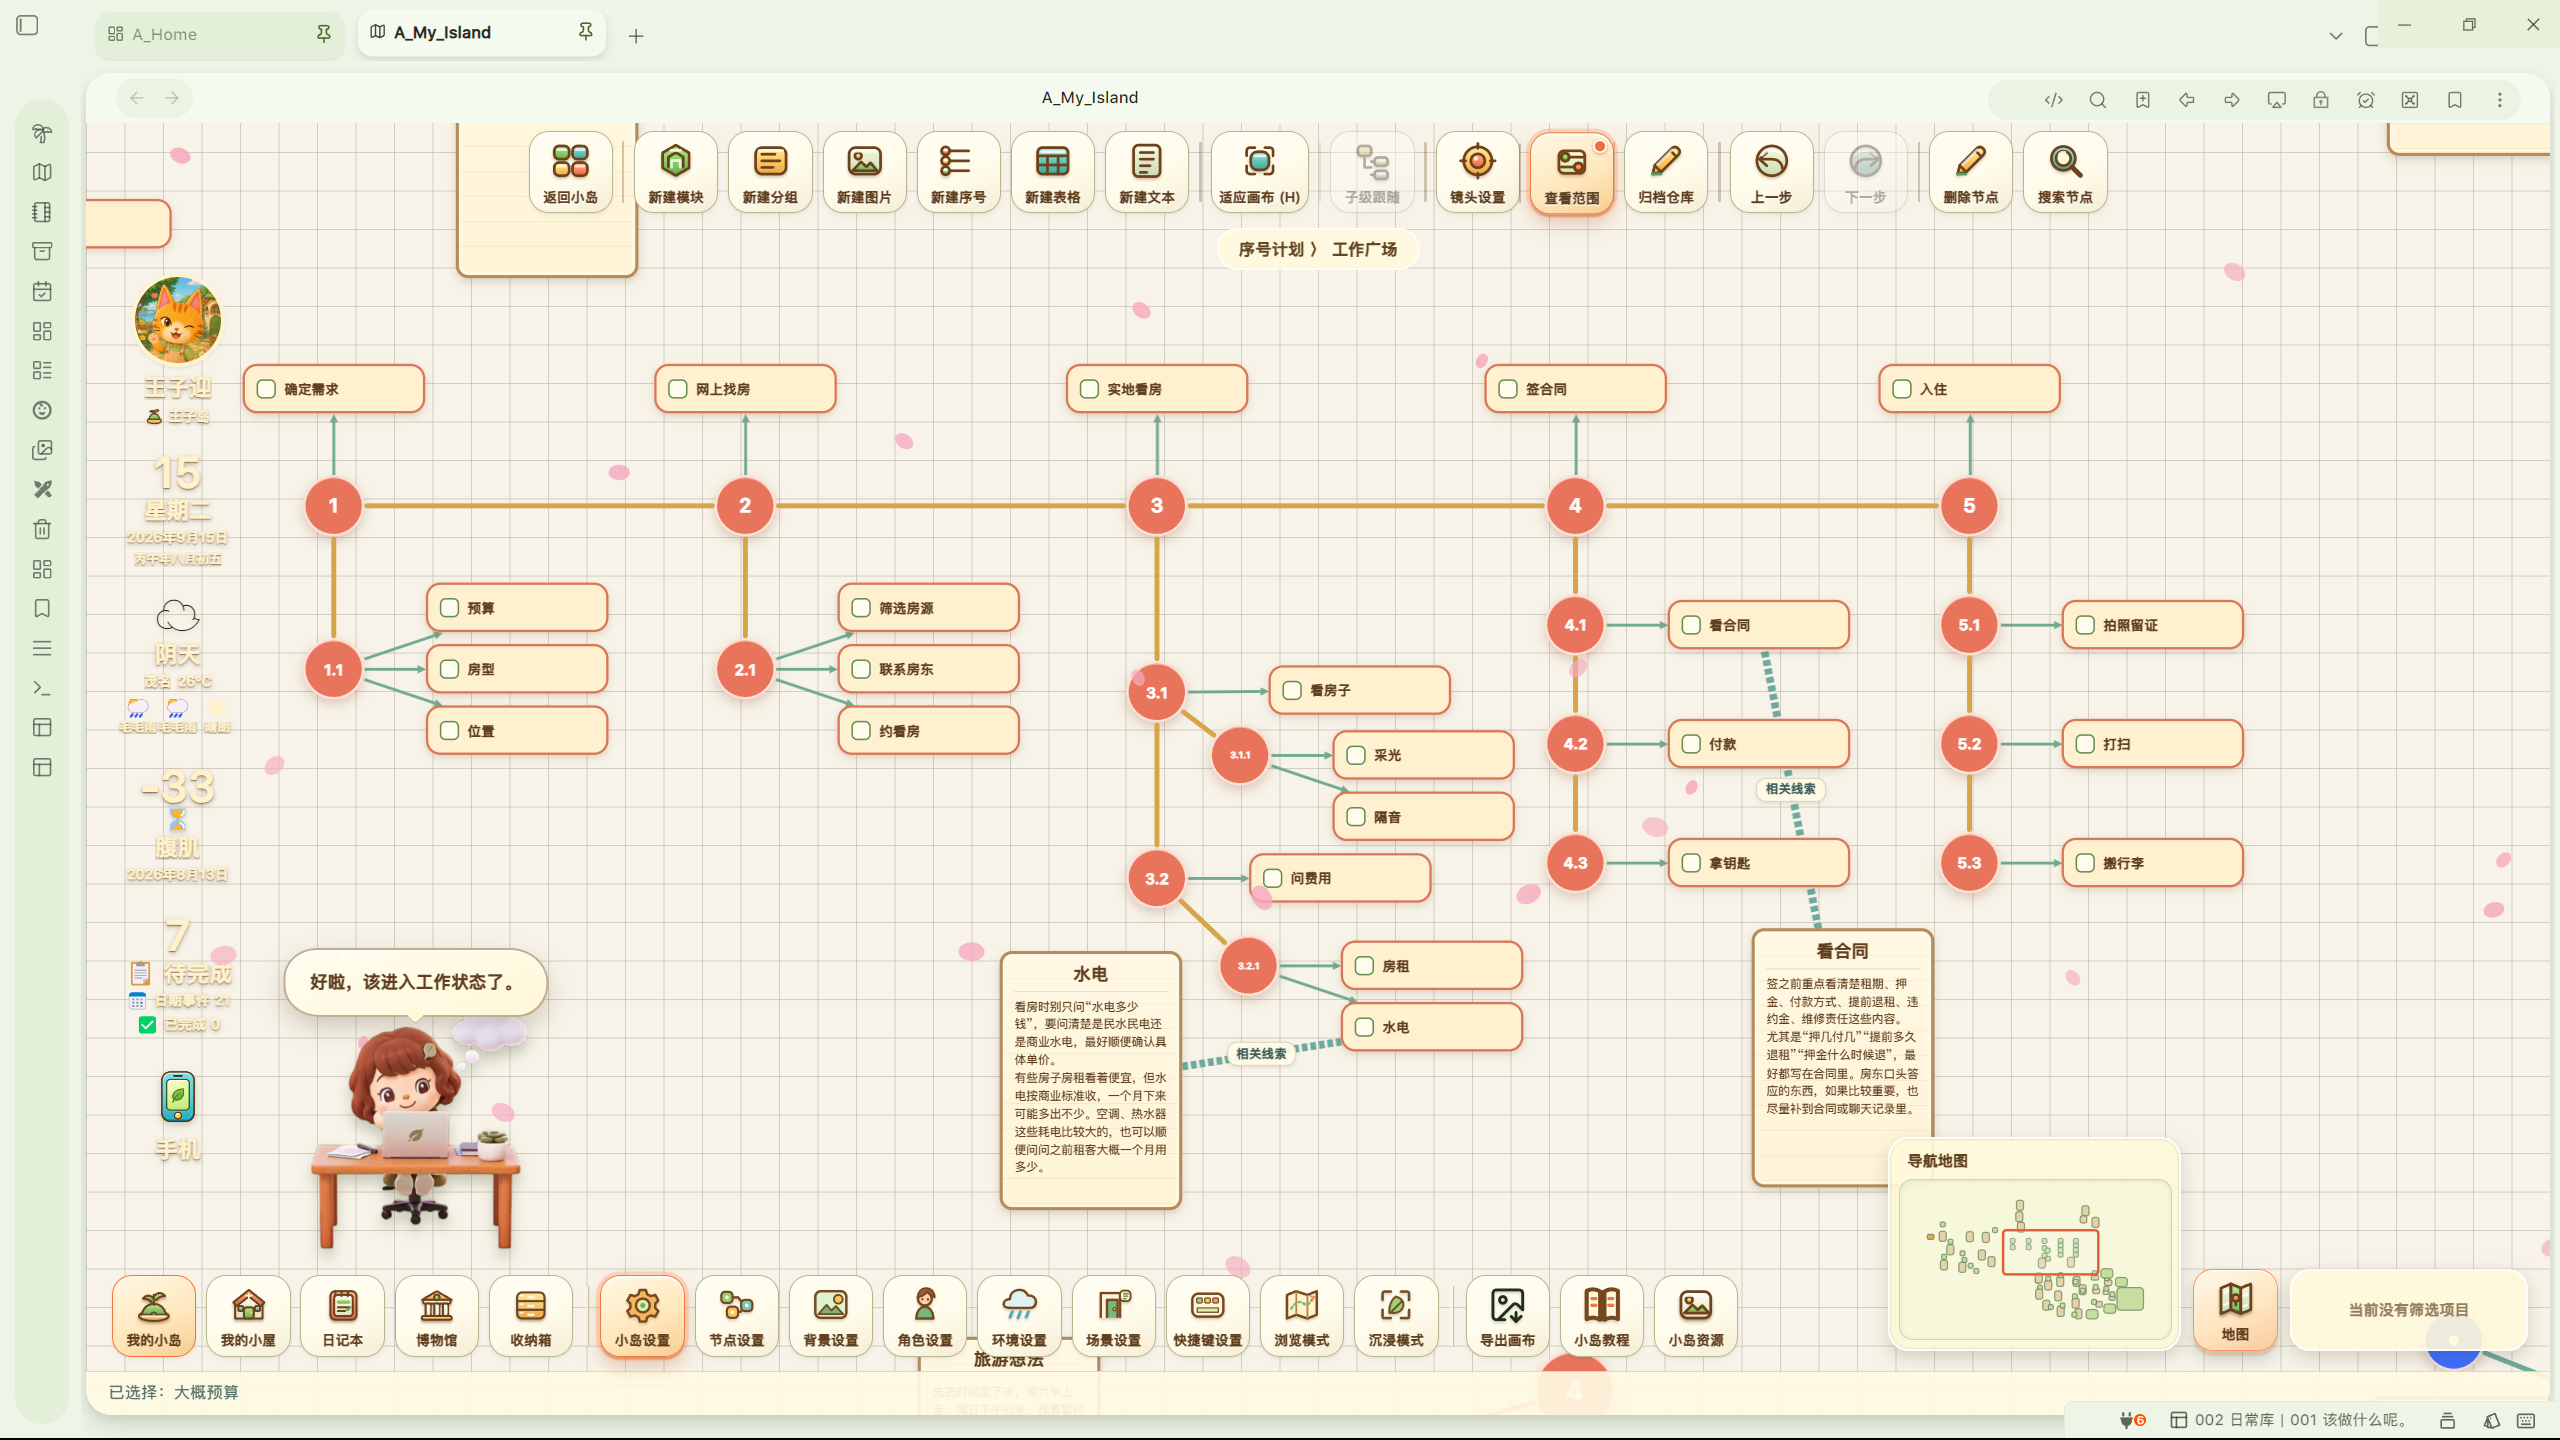This screenshot has height=1440, width=2560.
Task: Toggle the 地图 map button
Action: coord(2235,1310)
